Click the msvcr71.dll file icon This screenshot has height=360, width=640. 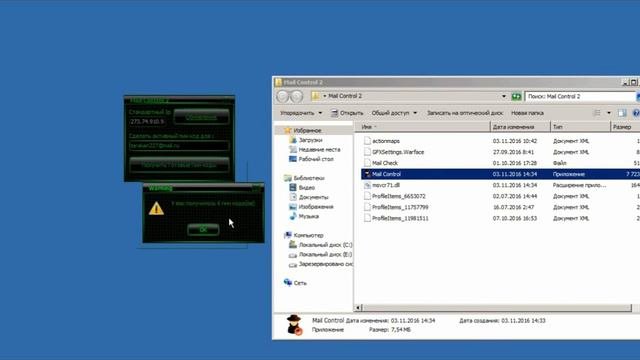(367, 185)
